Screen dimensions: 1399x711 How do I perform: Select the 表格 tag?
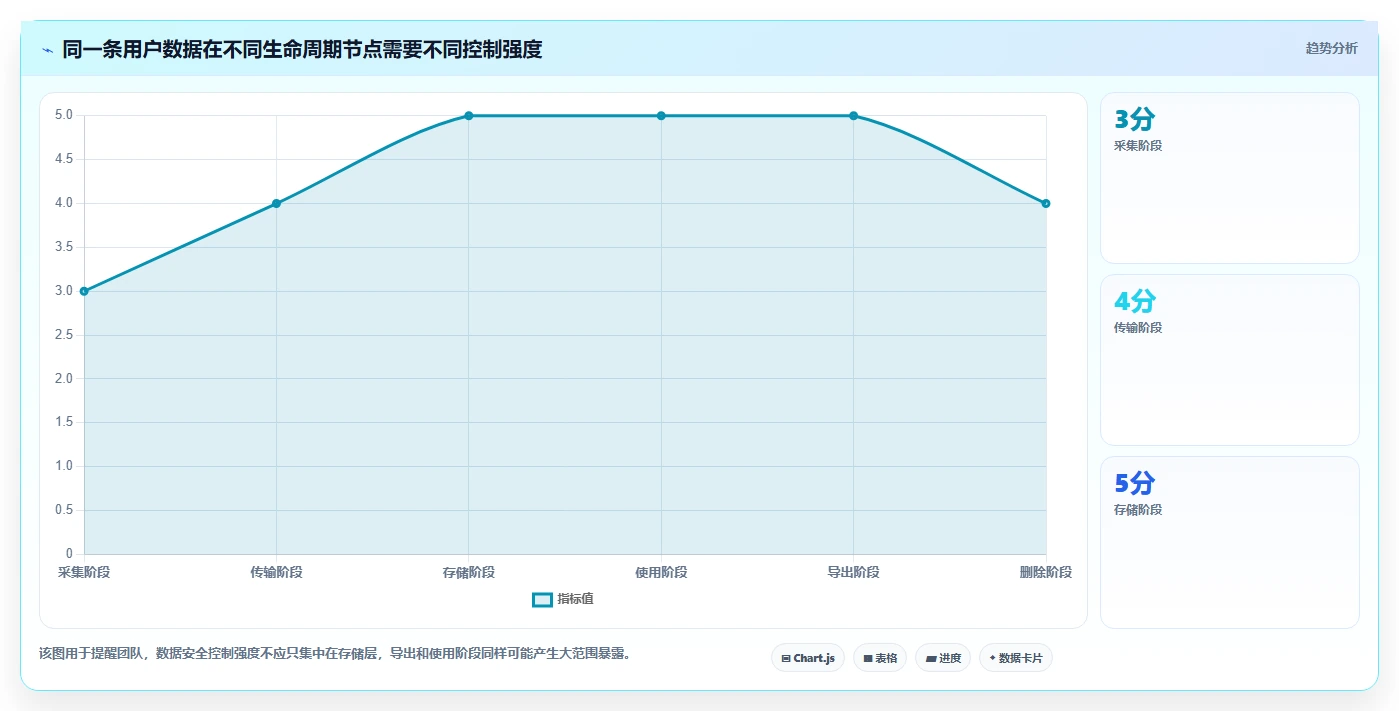point(880,658)
